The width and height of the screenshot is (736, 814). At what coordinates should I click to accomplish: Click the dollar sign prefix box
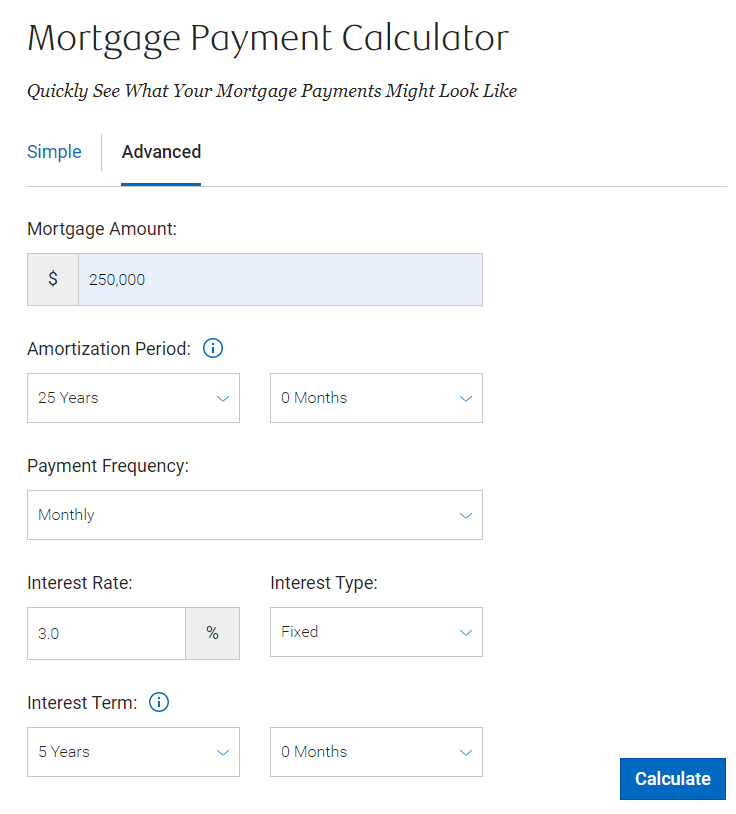coord(52,279)
